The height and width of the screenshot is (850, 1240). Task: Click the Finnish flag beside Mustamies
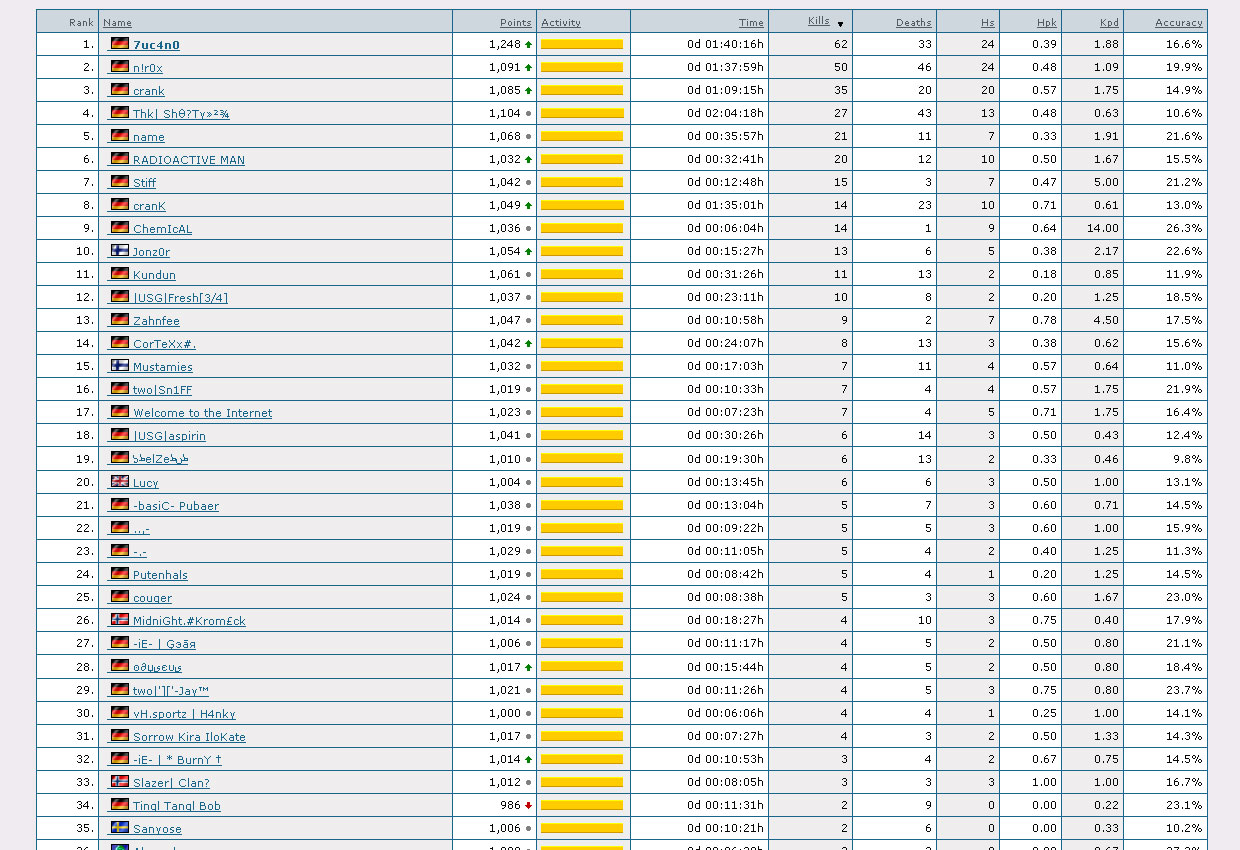[x=120, y=366]
